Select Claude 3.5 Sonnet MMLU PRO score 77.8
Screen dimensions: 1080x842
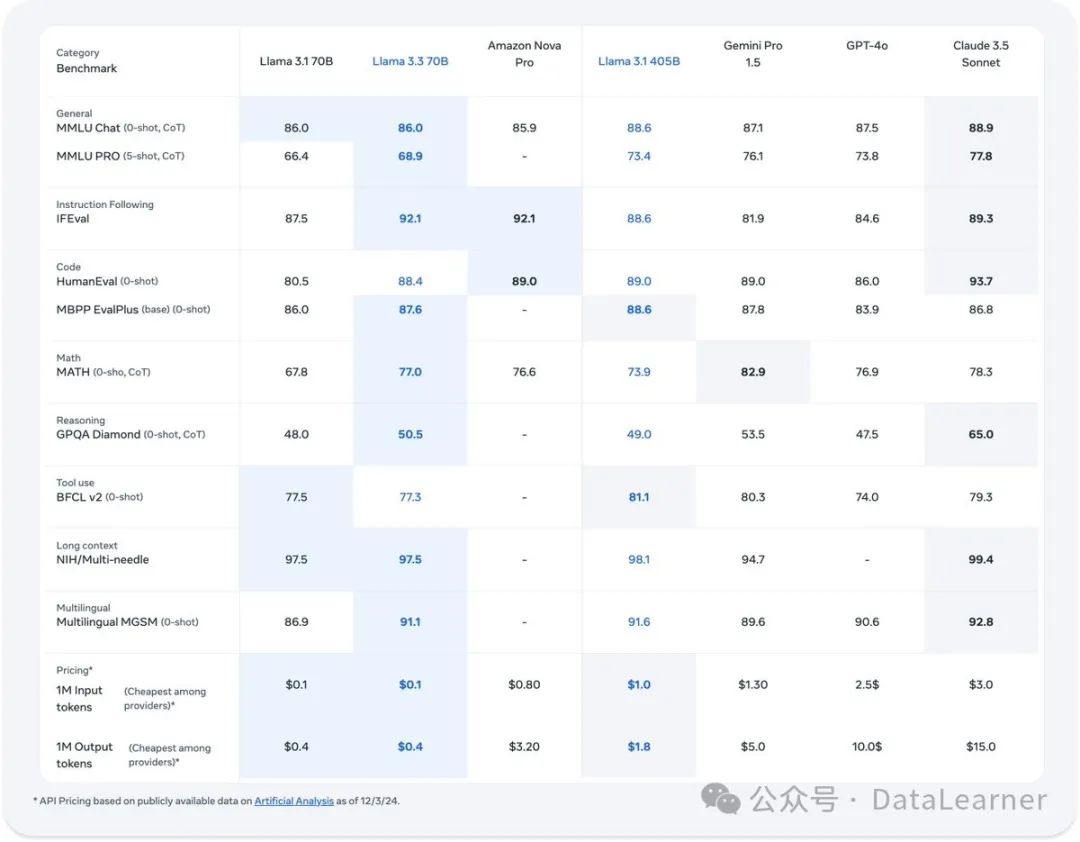pyautogui.click(x=981, y=156)
